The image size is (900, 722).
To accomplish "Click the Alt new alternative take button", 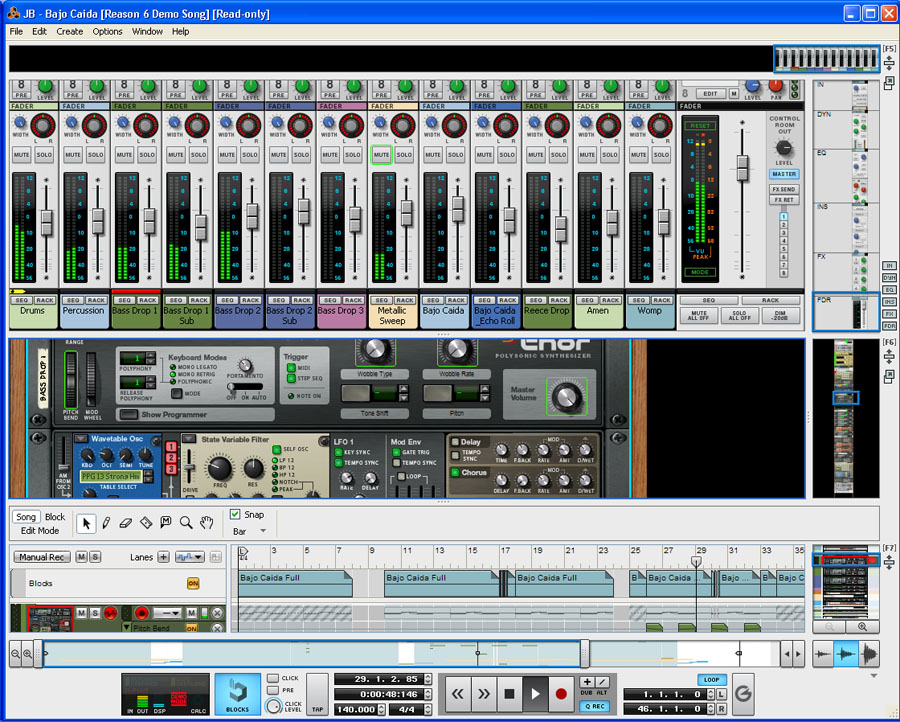I will (x=602, y=682).
